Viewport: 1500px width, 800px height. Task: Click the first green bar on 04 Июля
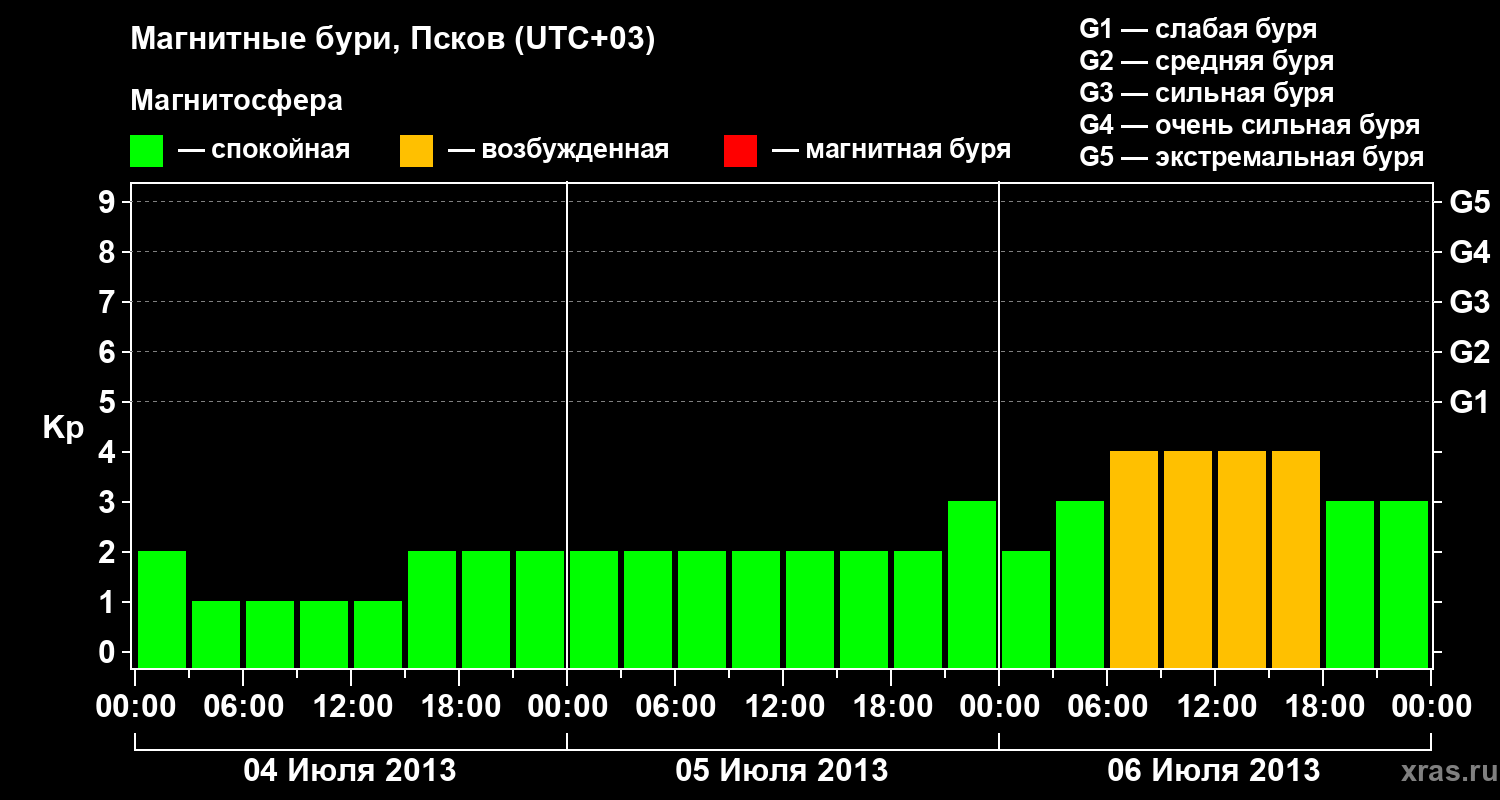[162, 609]
